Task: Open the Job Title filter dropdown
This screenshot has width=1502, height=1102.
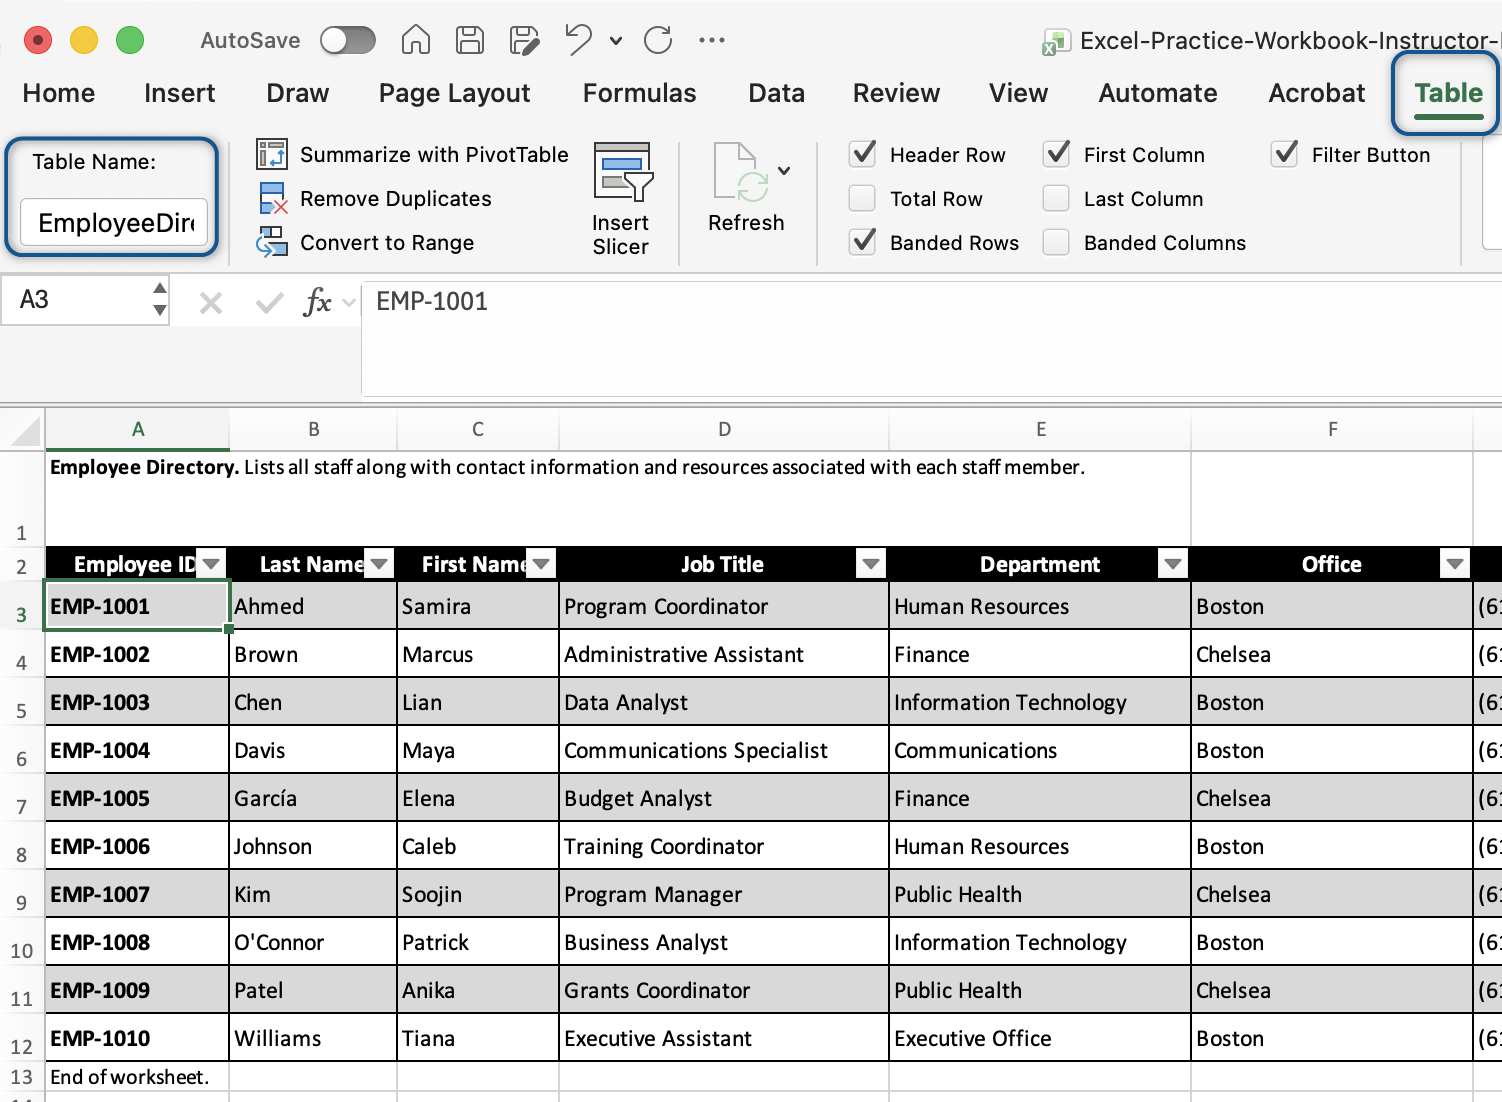Action: pos(871,564)
